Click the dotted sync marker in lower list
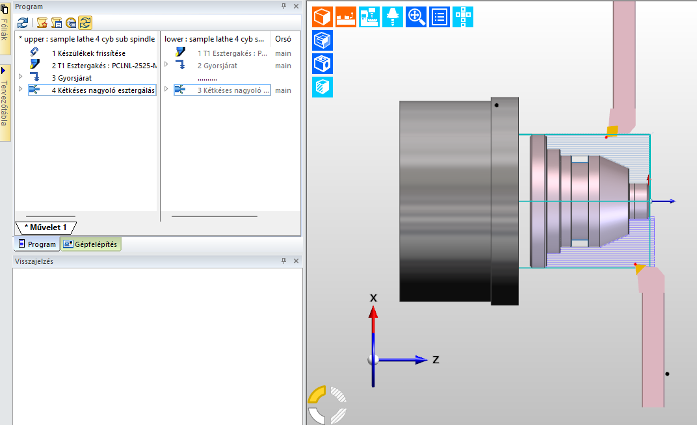 coord(207,79)
